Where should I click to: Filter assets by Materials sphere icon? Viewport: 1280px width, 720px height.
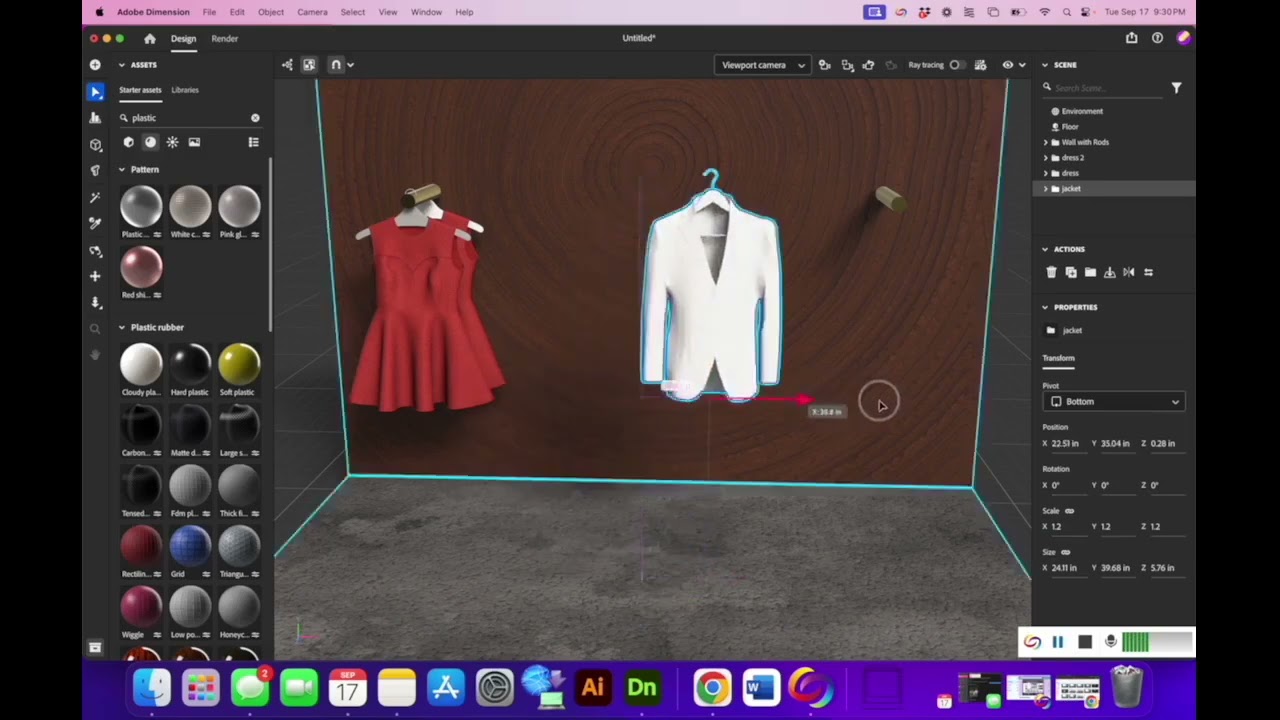[x=150, y=142]
